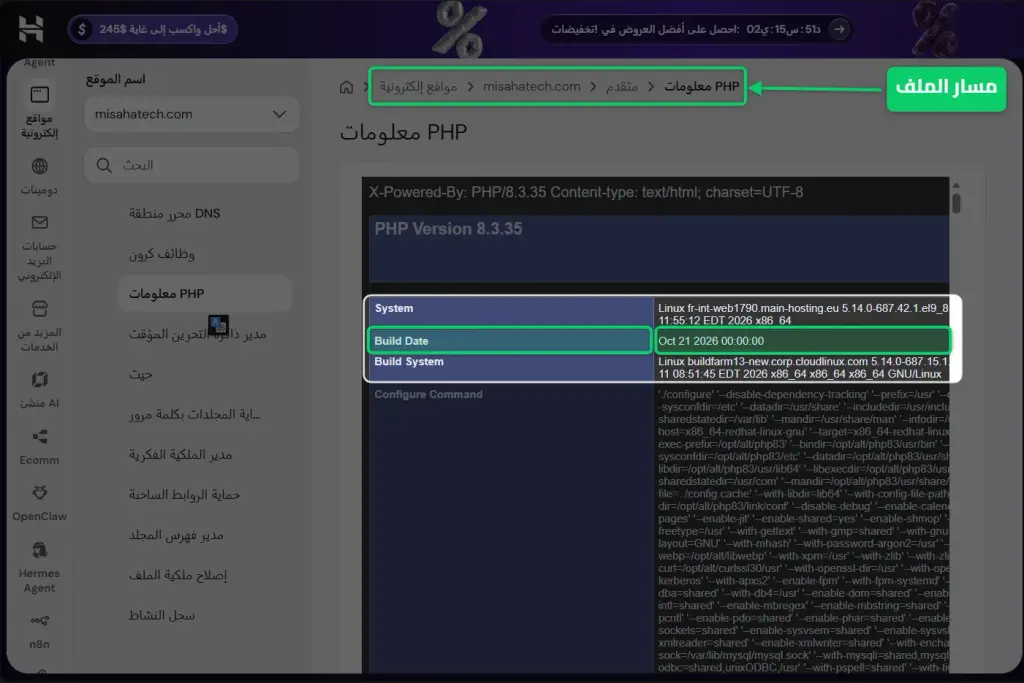Screen dimensions: 1024x683
Task: Open the Hermes Agent sidebar icon
Action: tap(39, 550)
